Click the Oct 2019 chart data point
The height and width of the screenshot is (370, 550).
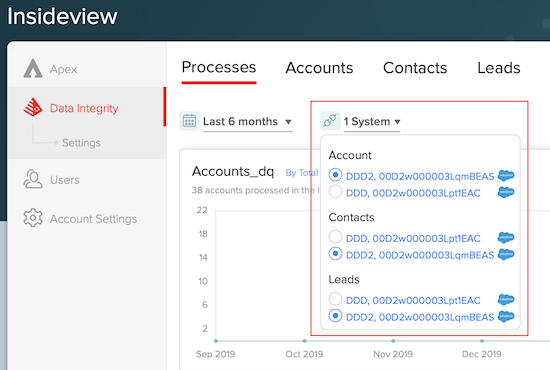(x=304, y=341)
